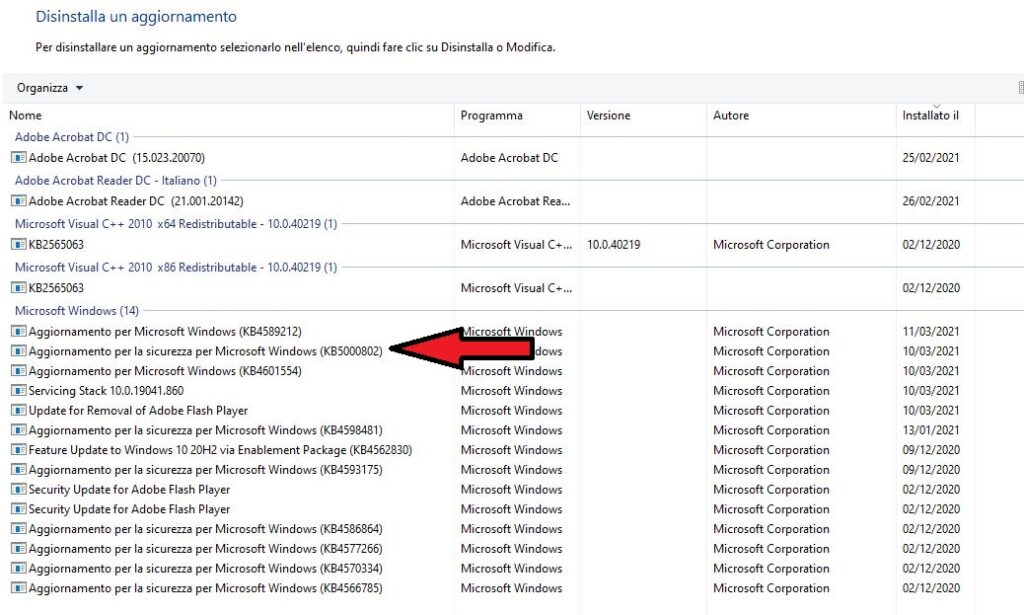This screenshot has width=1024, height=615.
Task: Collapse Visual C++ 2010 x86 Redistributable group
Action: coord(176,268)
